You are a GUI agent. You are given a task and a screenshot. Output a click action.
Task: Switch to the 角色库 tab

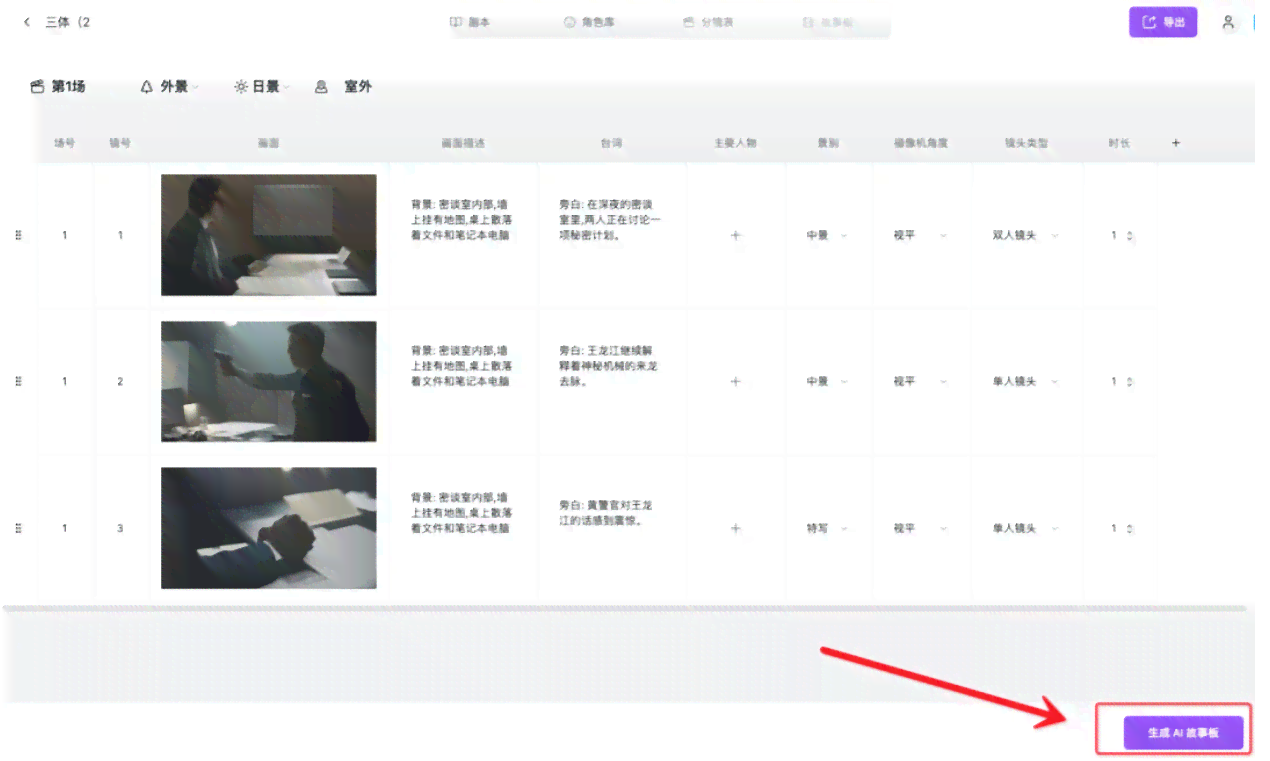pyautogui.click(x=588, y=22)
